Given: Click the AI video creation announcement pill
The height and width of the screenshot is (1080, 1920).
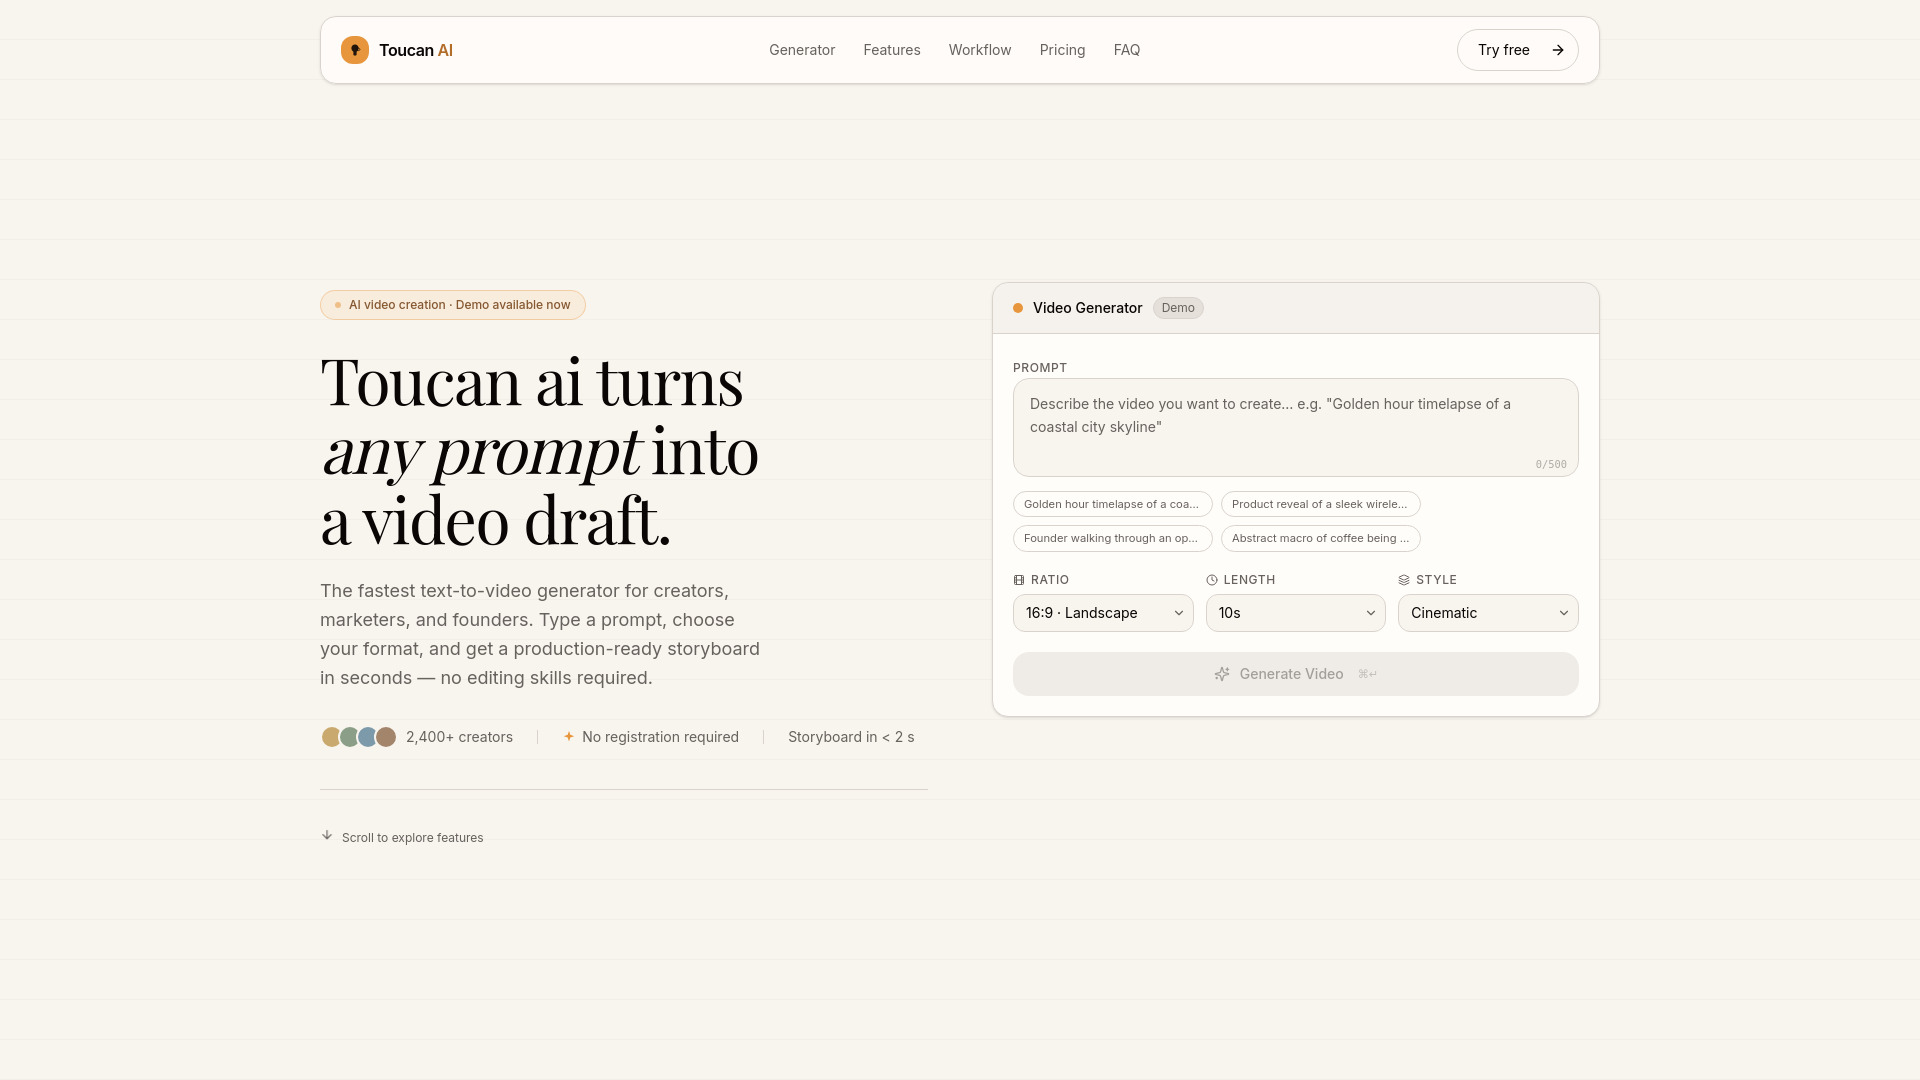Looking at the screenshot, I should (453, 305).
